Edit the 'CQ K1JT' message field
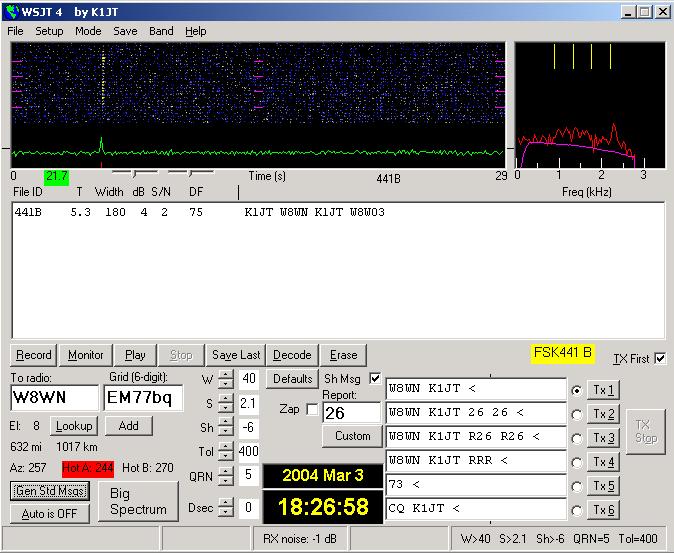This screenshot has width=674, height=553. click(476, 509)
